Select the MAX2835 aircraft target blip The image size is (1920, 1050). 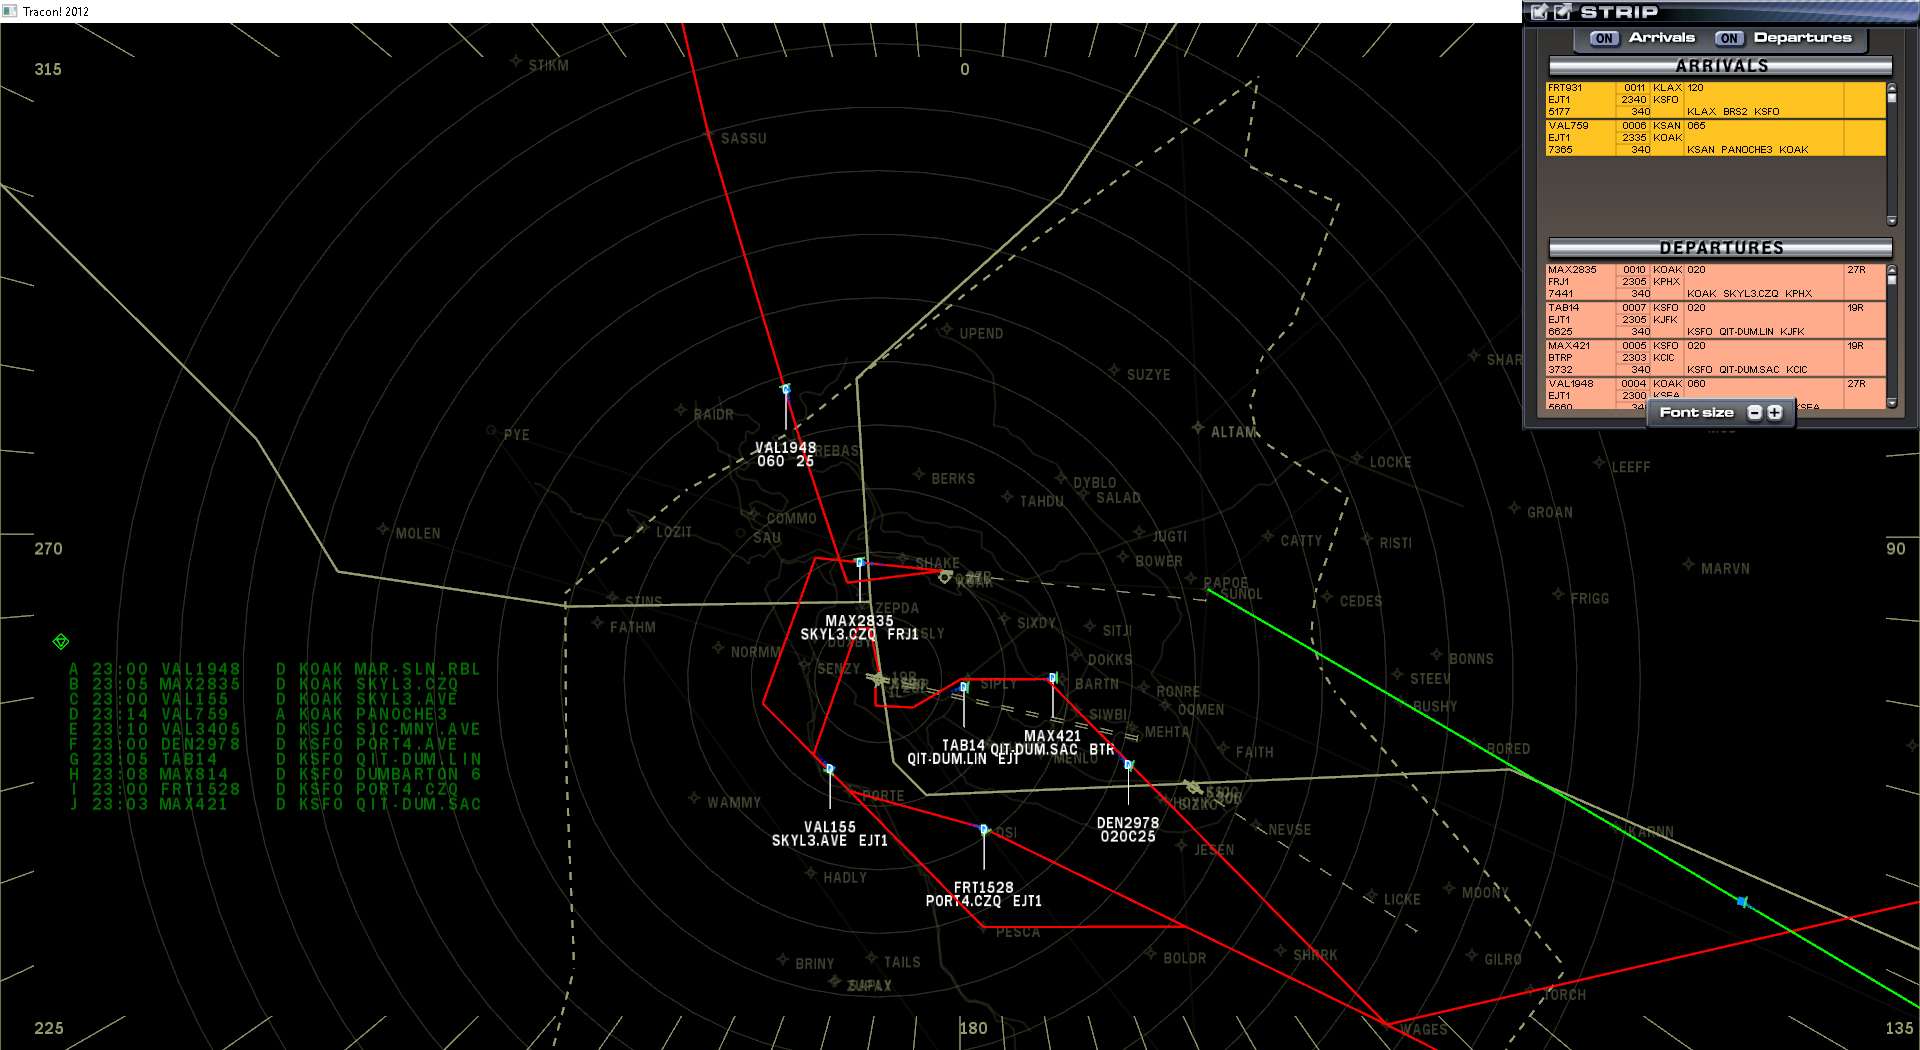(x=860, y=563)
